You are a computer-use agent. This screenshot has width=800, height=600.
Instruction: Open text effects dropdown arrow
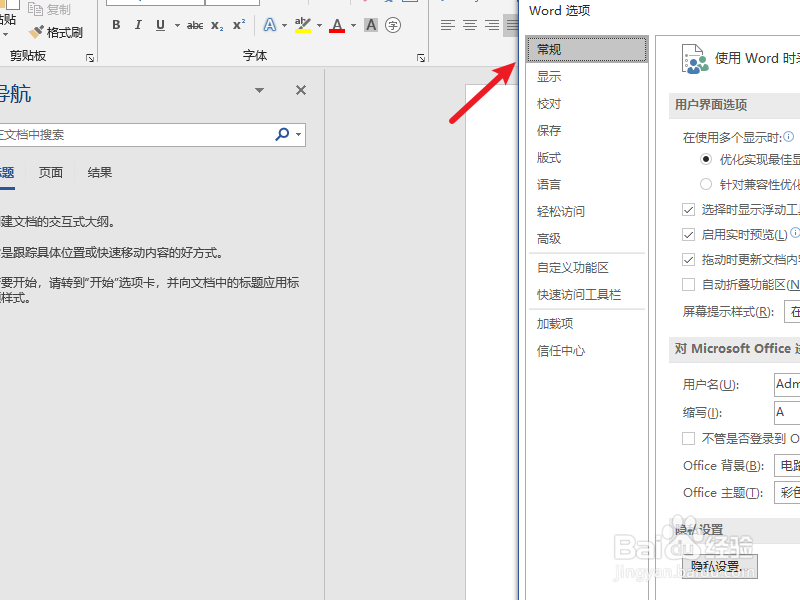click(x=284, y=25)
